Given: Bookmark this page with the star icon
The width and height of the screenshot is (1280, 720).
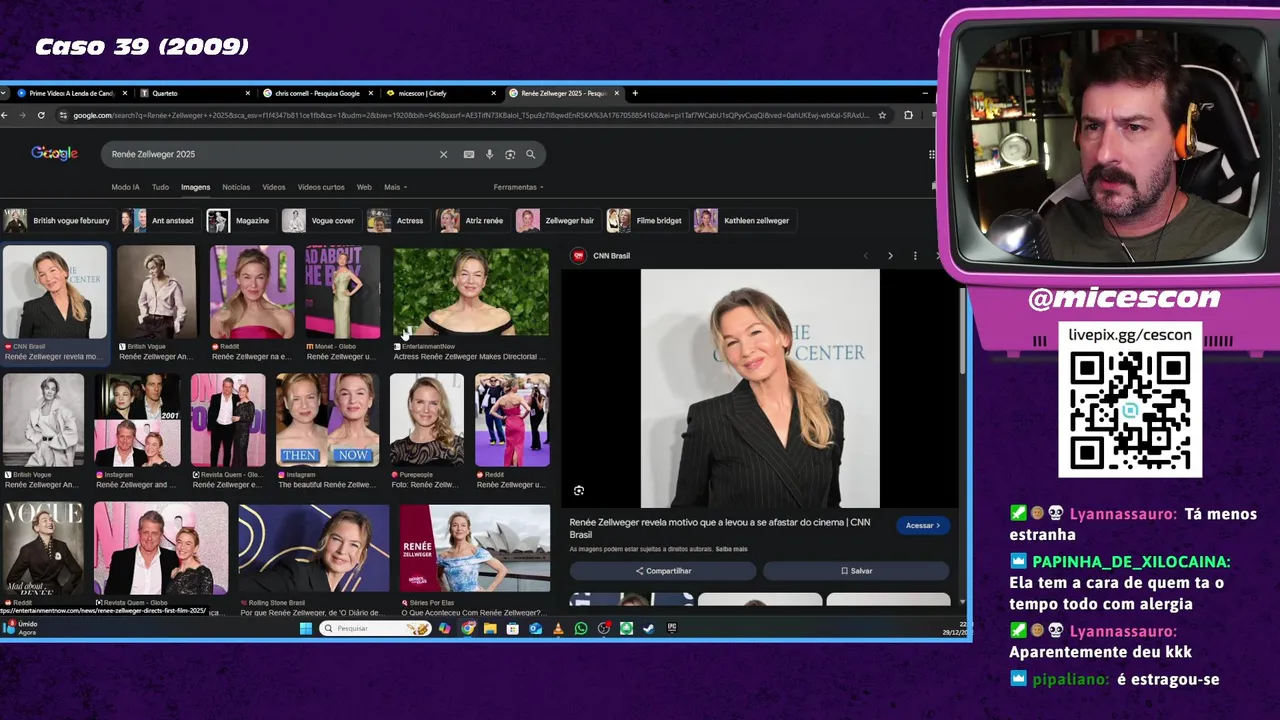Looking at the screenshot, I should pyautogui.click(x=882, y=115).
